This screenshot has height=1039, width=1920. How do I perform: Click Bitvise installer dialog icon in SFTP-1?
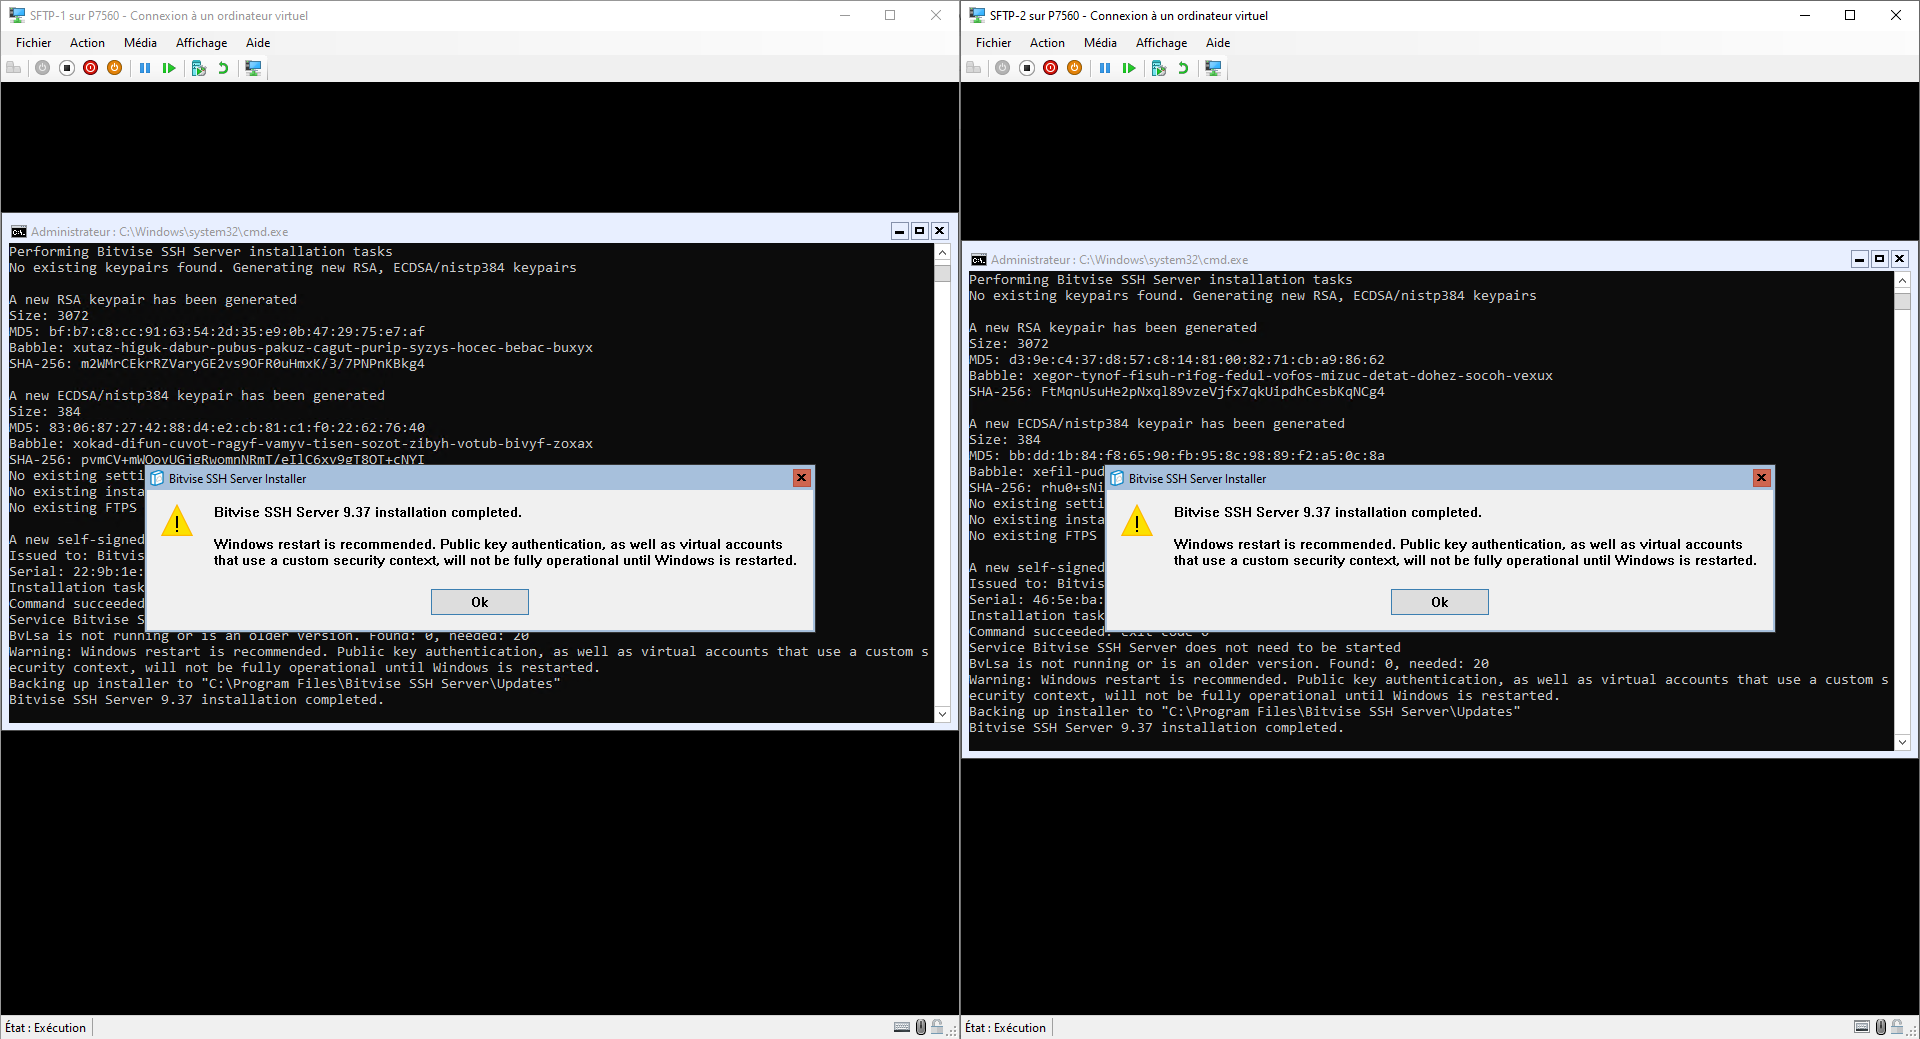pyautogui.click(x=157, y=479)
